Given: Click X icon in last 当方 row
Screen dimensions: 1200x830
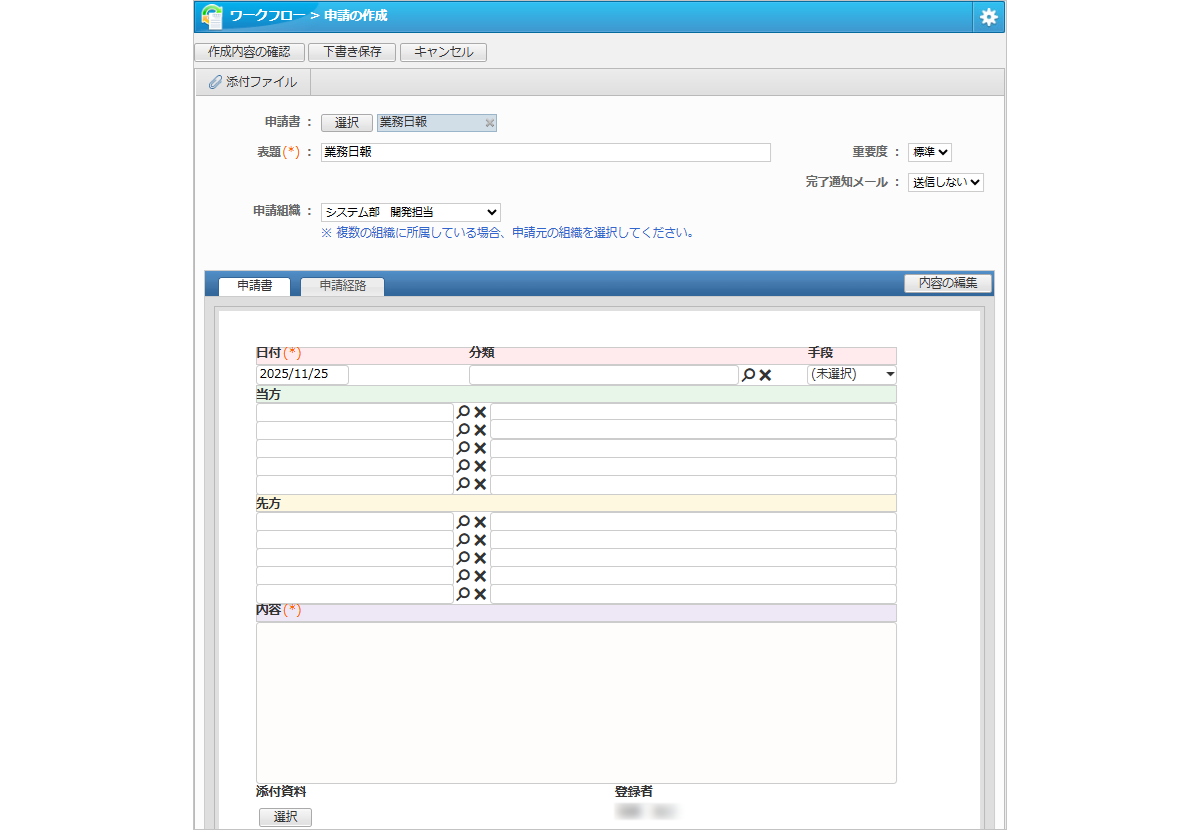Looking at the screenshot, I should (480, 484).
